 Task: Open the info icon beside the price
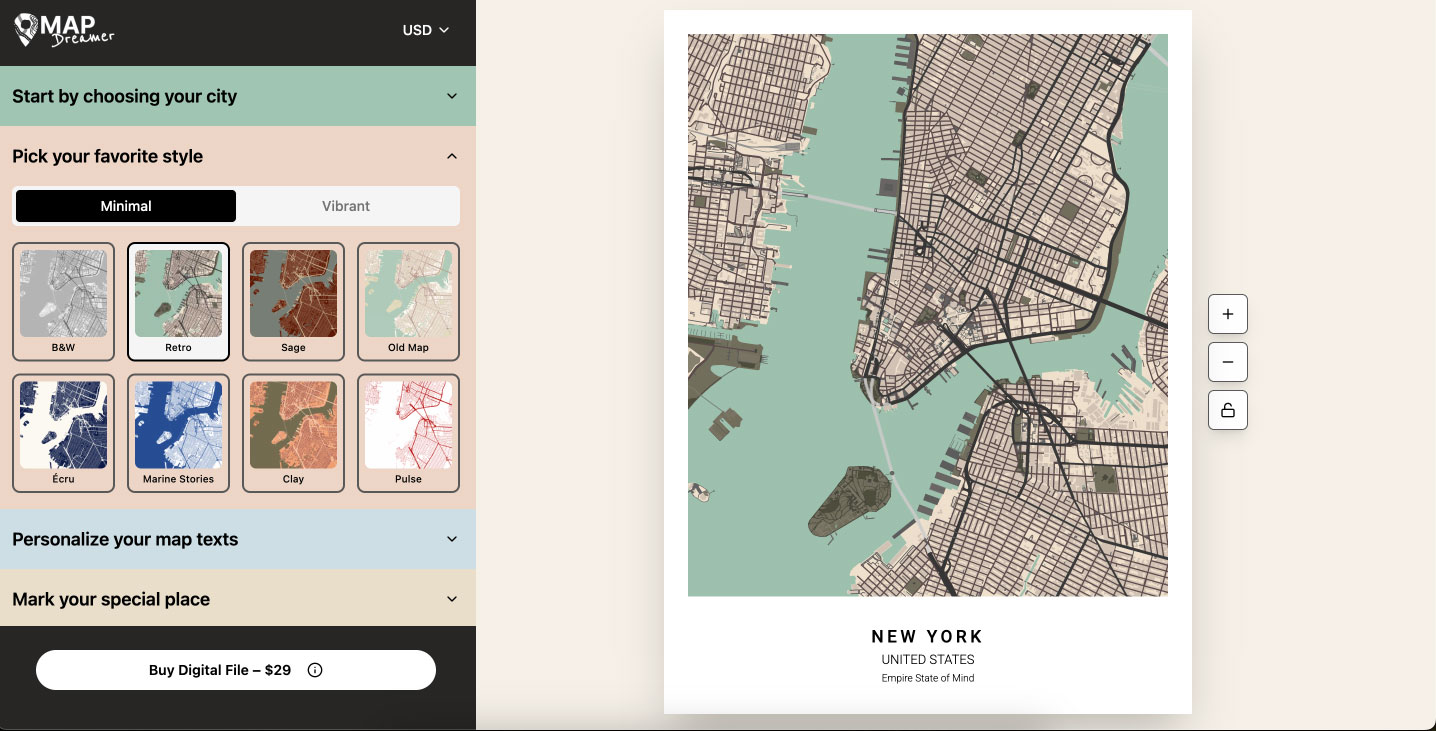click(315, 670)
